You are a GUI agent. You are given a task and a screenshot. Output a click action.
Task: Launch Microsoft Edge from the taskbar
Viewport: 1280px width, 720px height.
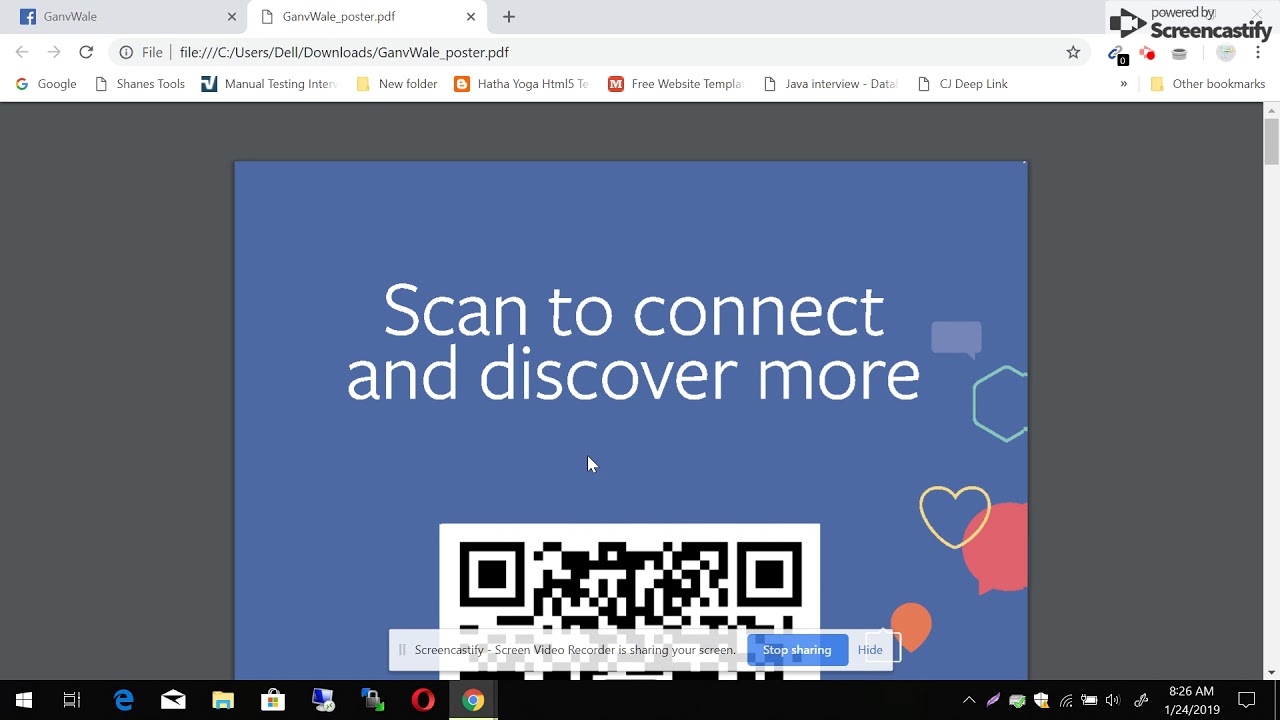click(124, 700)
